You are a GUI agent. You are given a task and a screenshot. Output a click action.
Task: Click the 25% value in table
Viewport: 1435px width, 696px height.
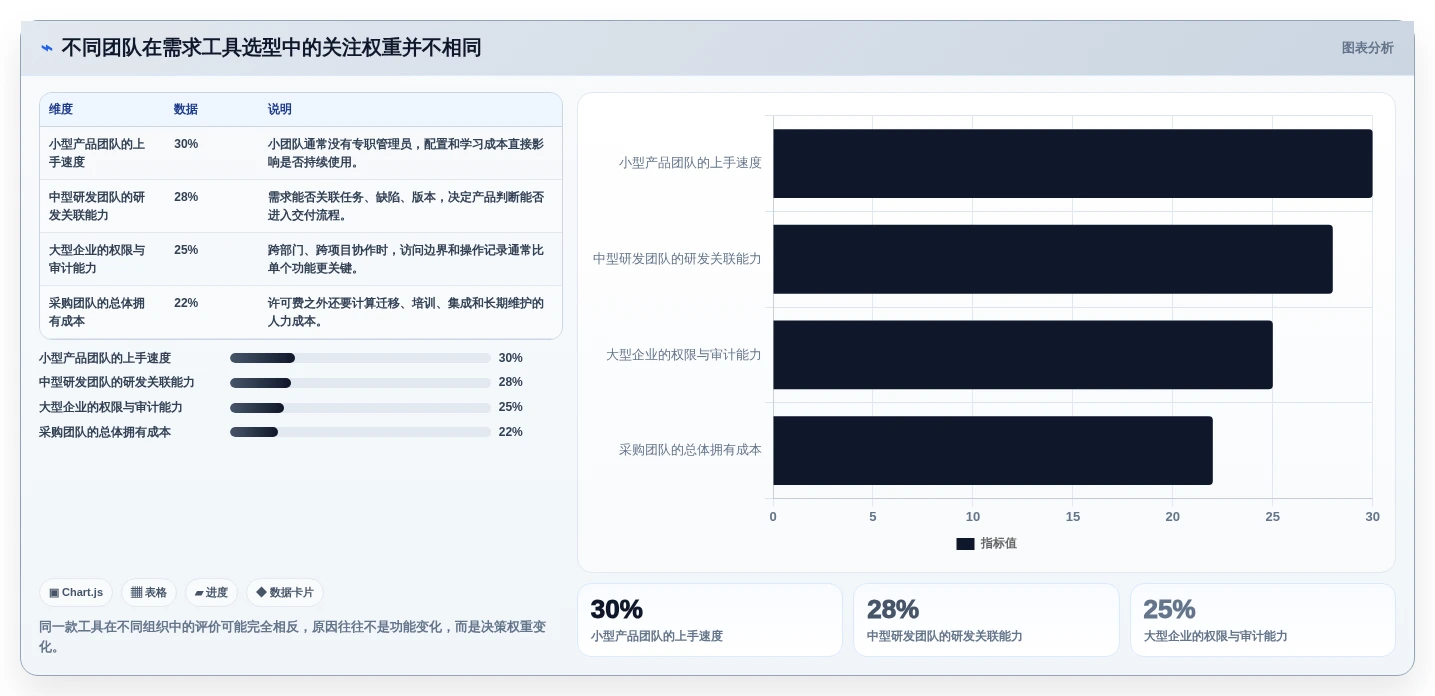click(x=186, y=250)
